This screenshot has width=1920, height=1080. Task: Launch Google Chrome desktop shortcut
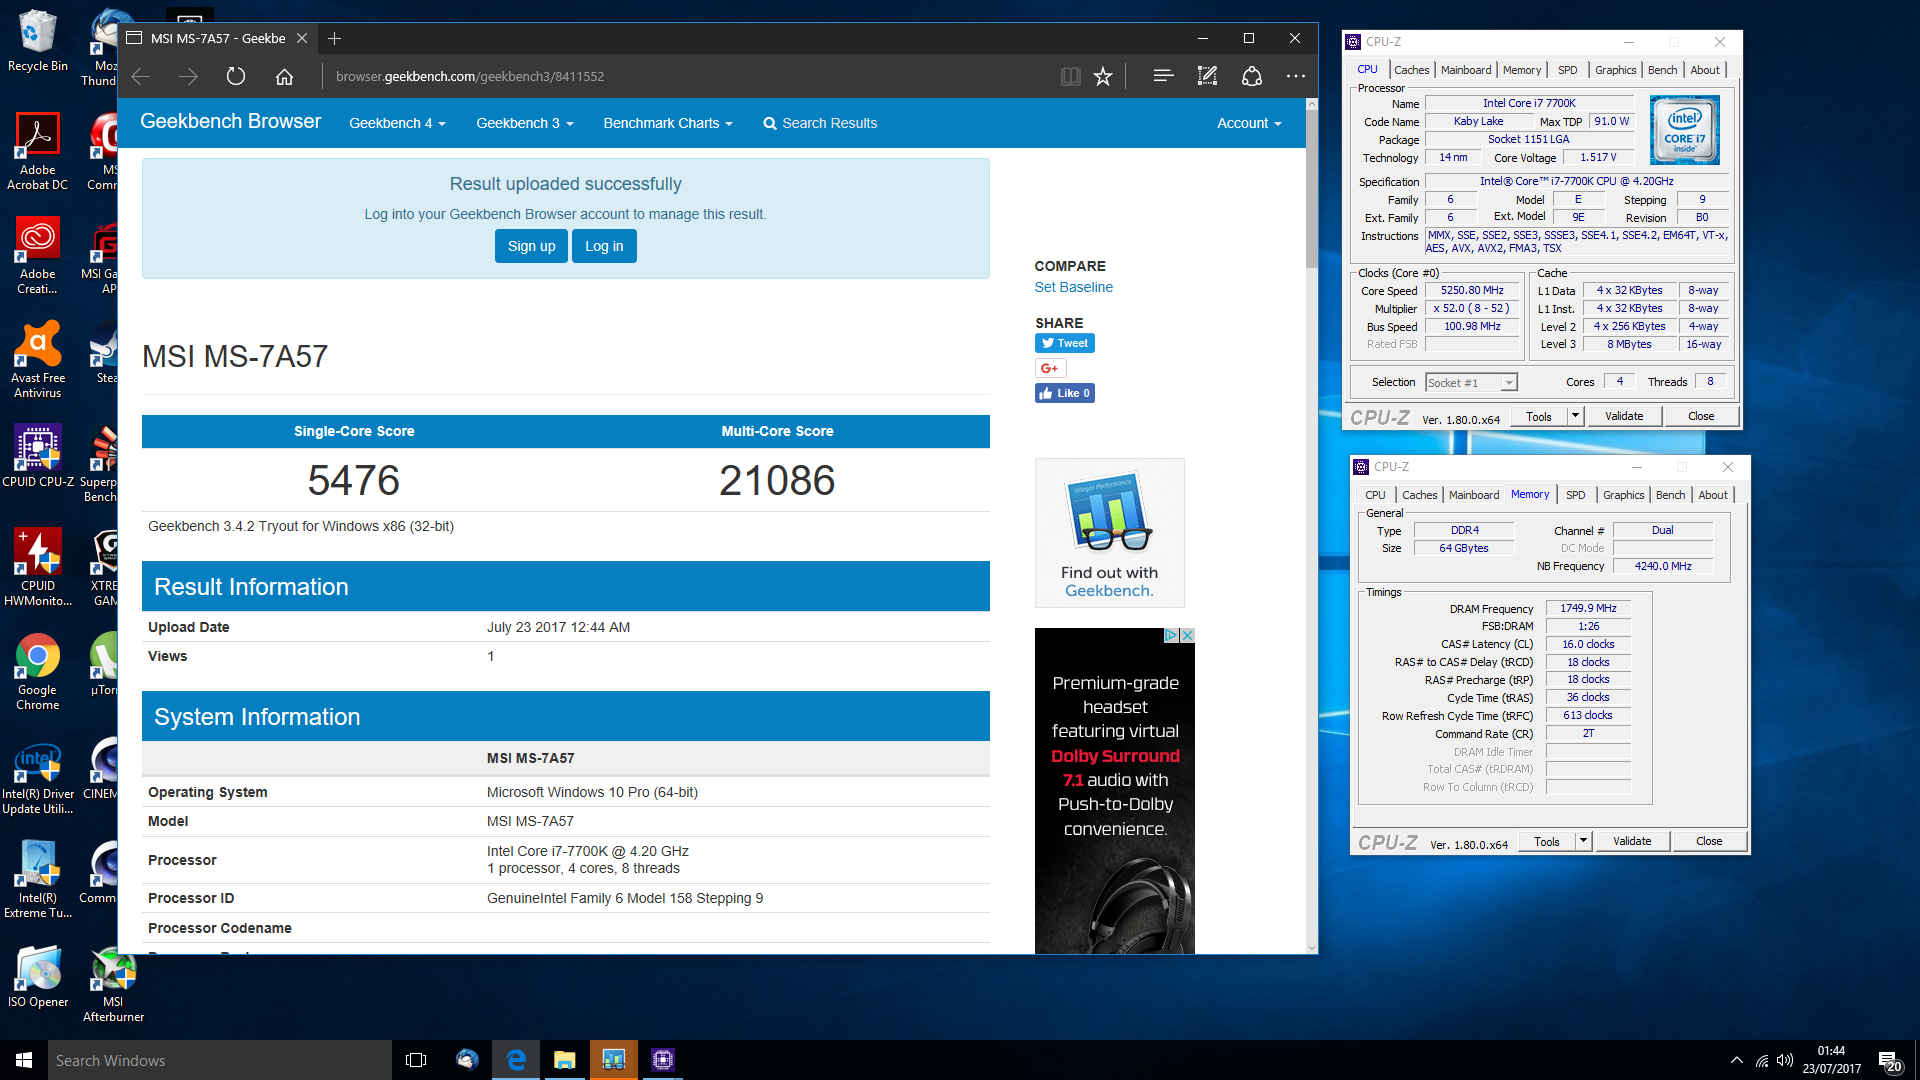[x=38, y=672]
